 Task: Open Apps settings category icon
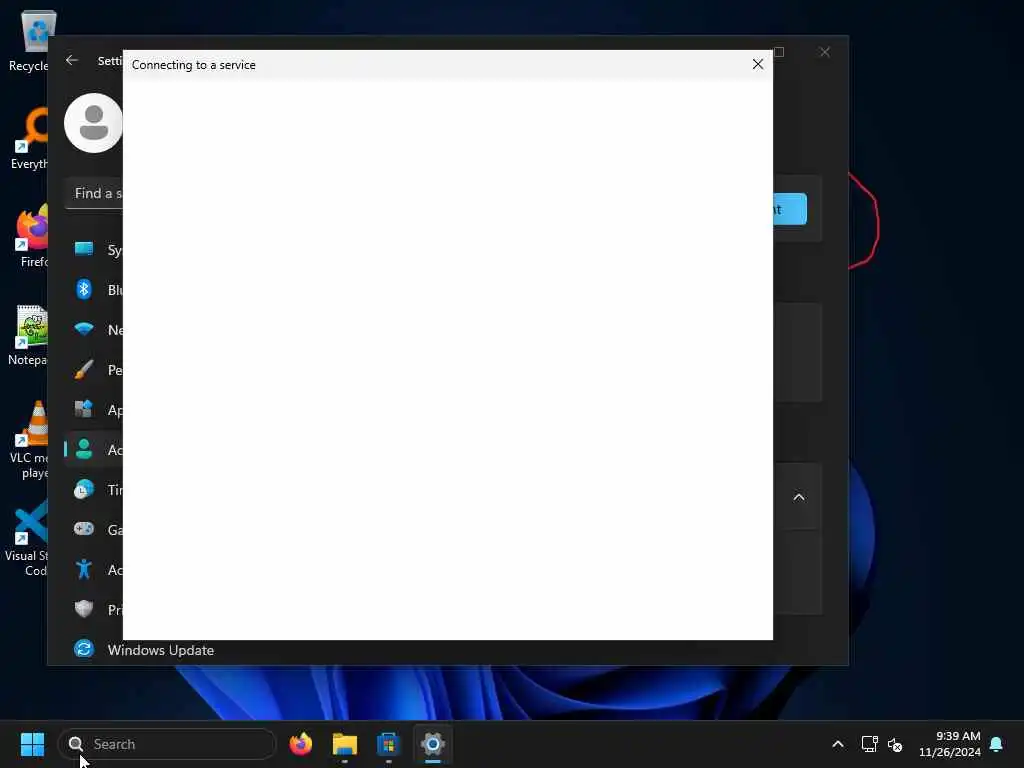pos(84,409)
